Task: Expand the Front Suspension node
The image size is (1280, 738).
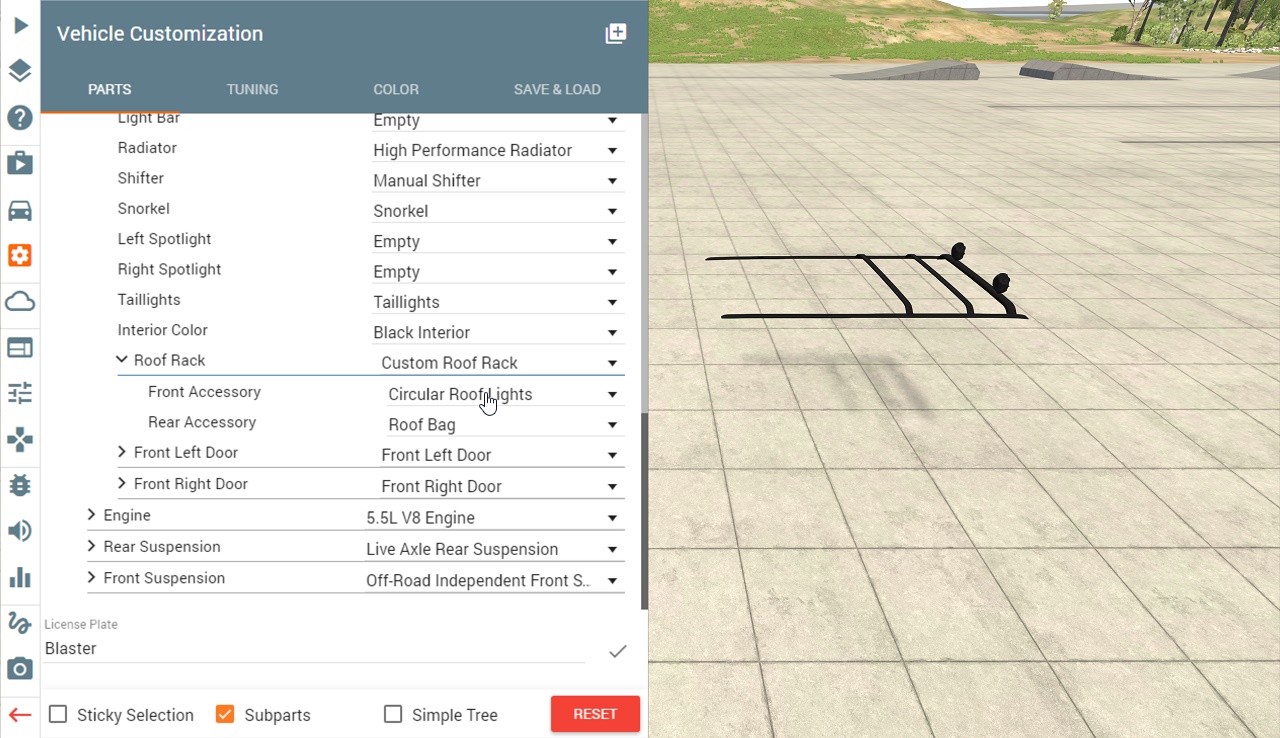Action: [91, 577]
